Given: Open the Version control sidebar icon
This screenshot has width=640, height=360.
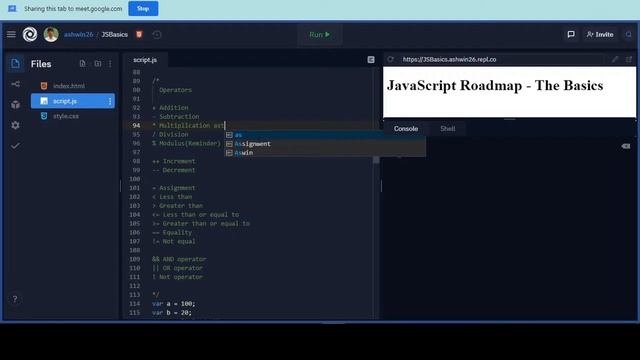Looking at the screenshot, I should pyautogui.click(x=16, y=84).
